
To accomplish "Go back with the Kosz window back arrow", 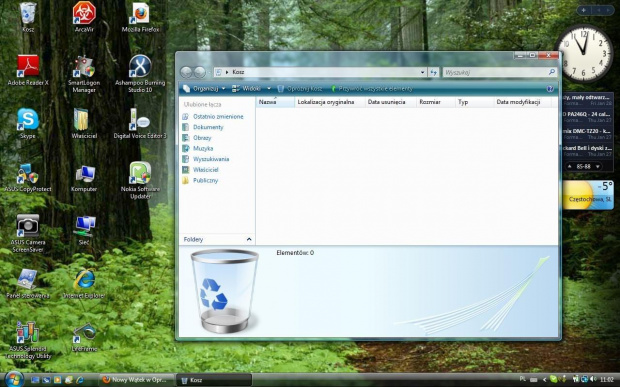I will [186, 72].
